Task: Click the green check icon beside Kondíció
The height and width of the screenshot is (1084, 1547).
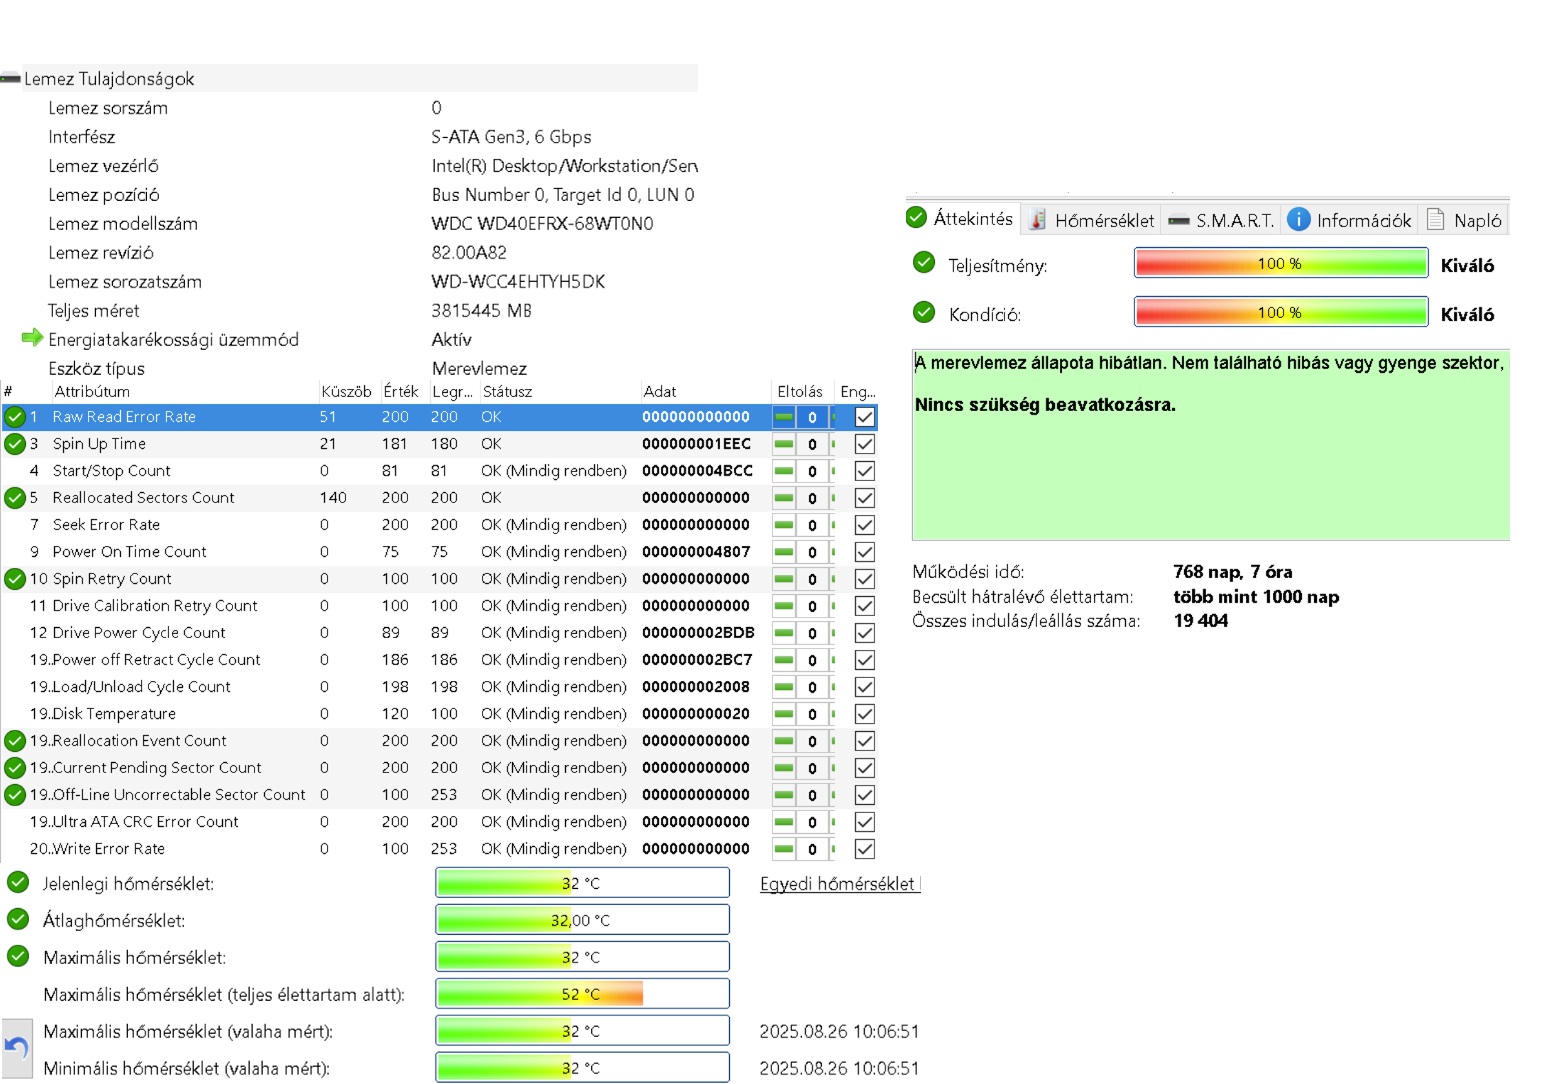Action: (x=924, y=313)
